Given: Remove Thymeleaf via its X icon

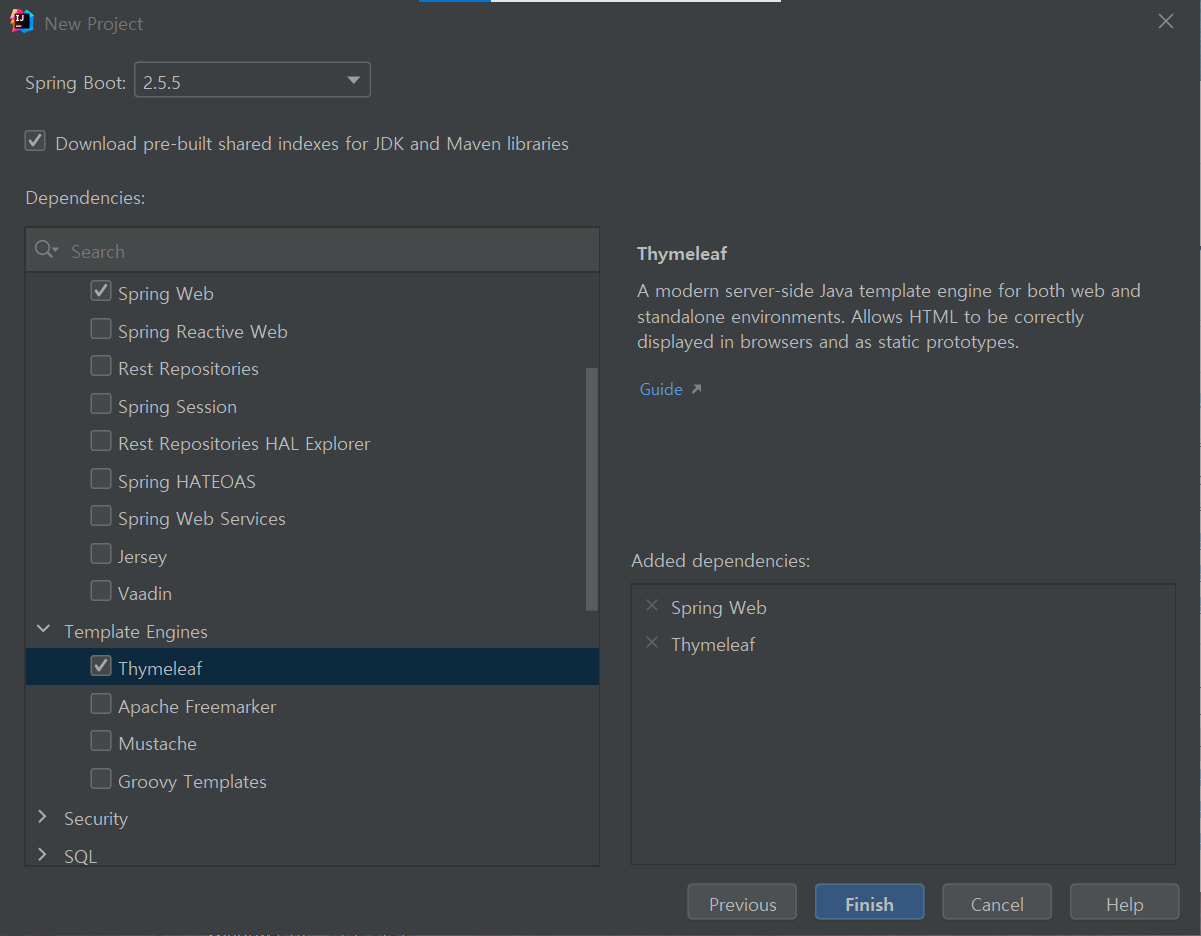Looking at the screenshot, I should 652,643.
